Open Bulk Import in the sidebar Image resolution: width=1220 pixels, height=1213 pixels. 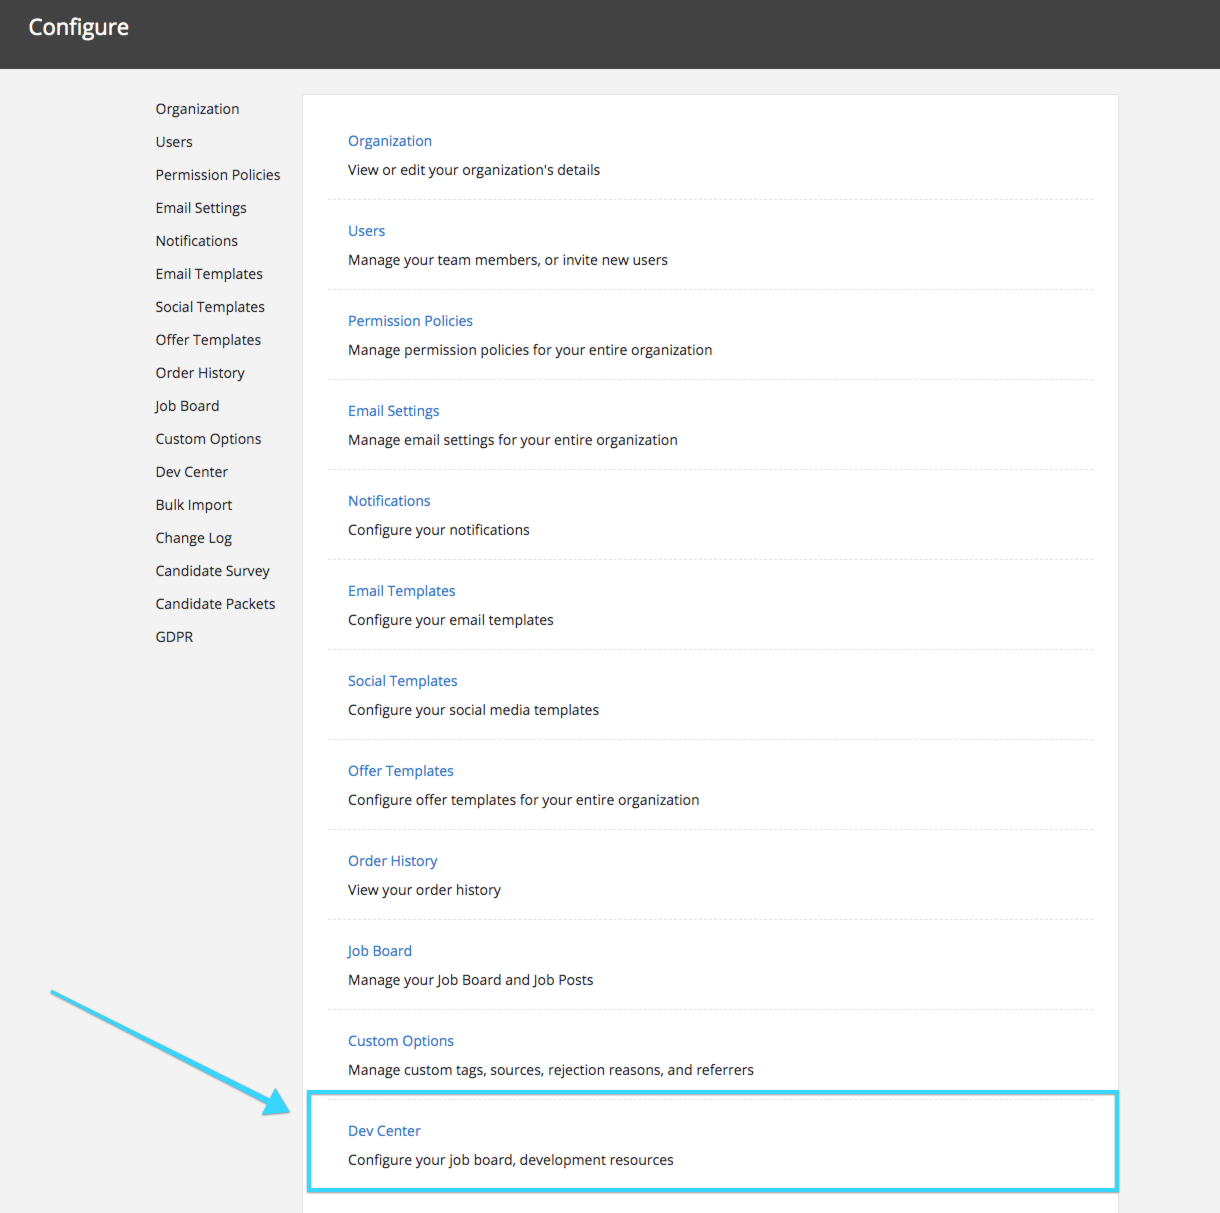click(x=194, y=505)
